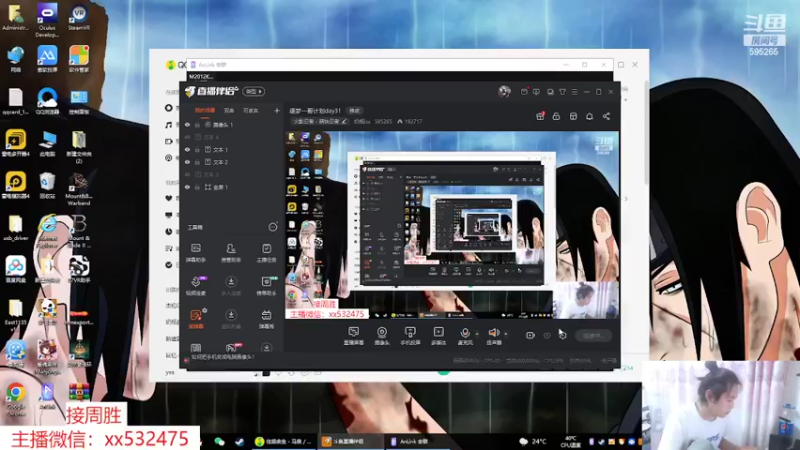Open SteamVR desktop shortcut
Viewport: 800px width, 450px height.
pos(79,18)
